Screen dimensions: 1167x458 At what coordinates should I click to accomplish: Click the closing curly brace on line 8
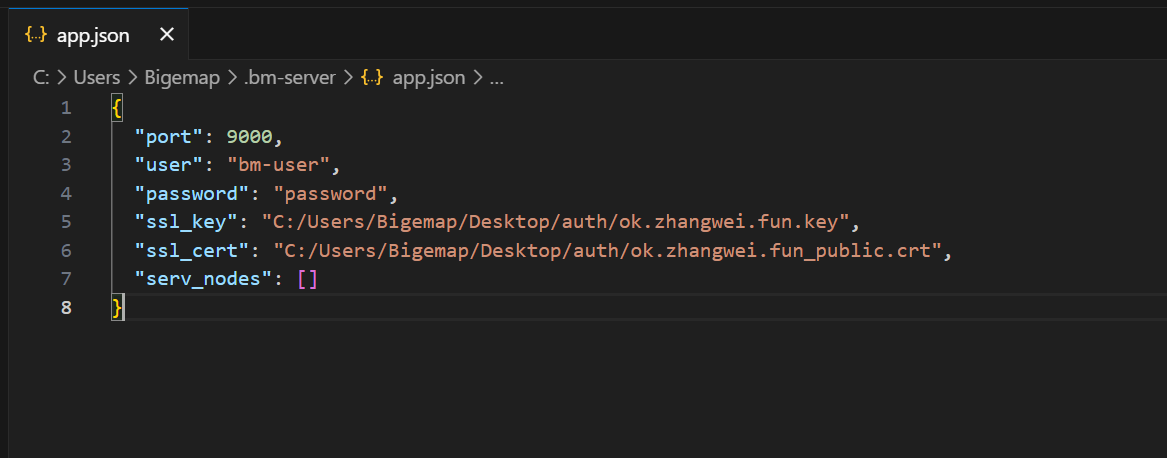117,308
